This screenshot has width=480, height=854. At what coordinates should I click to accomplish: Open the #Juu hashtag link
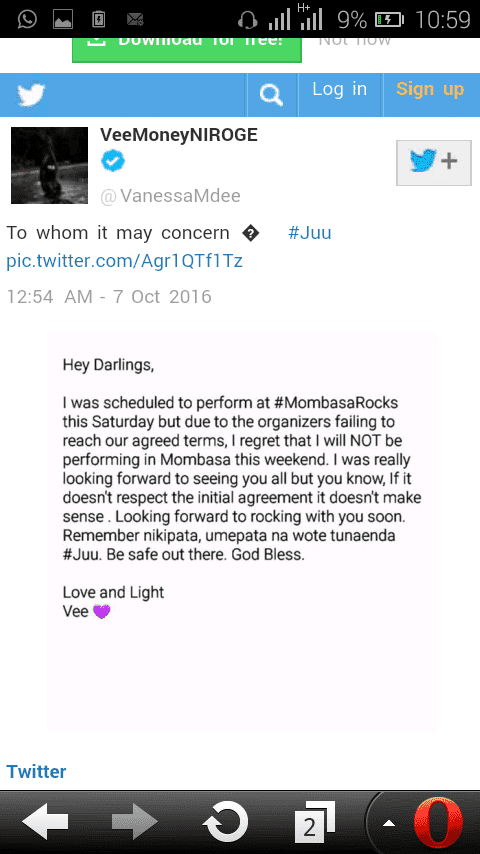pos(309,233)
